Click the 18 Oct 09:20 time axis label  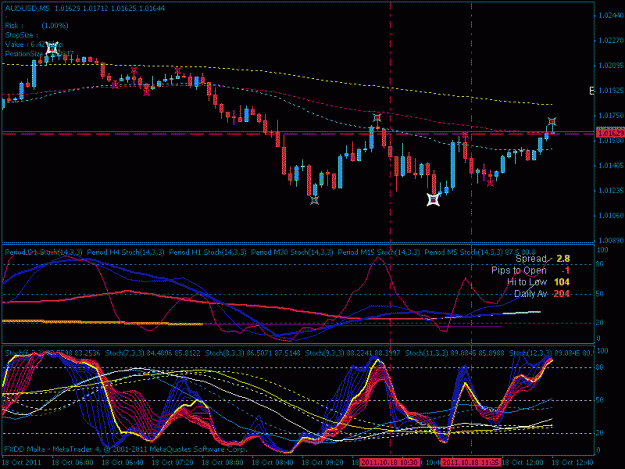[322, 463]
